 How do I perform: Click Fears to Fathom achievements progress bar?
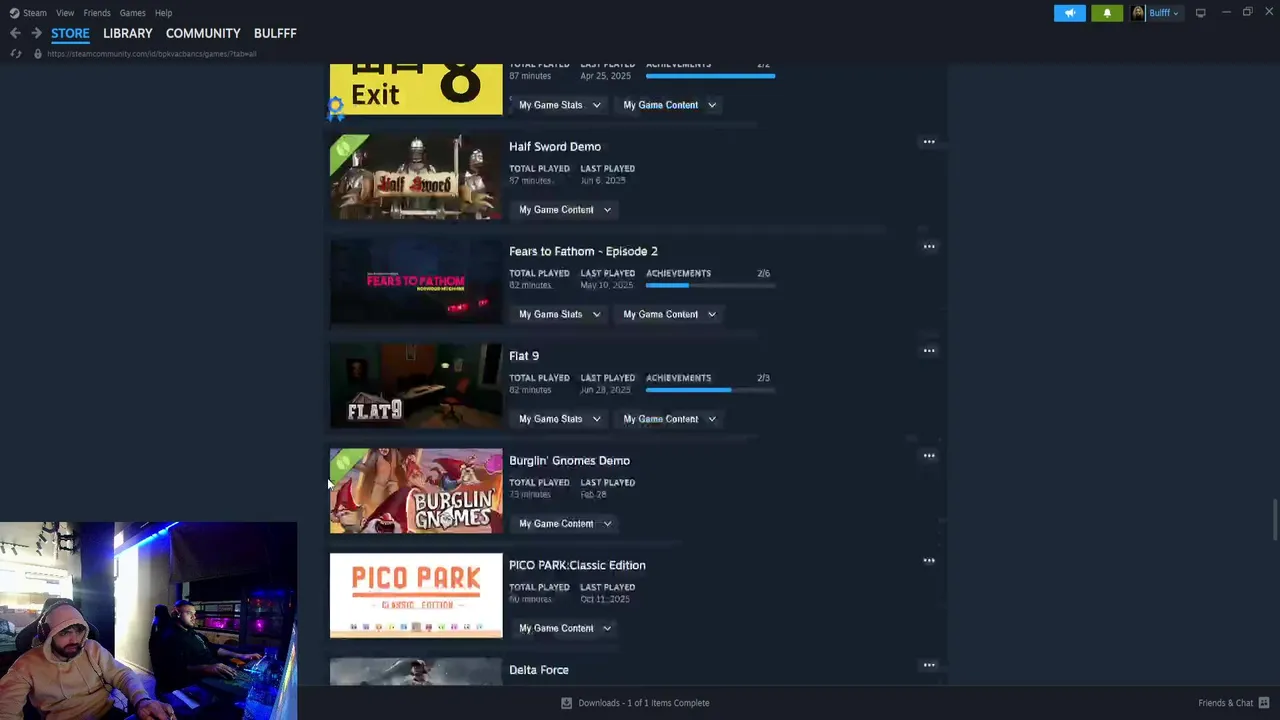click(710, 285)
